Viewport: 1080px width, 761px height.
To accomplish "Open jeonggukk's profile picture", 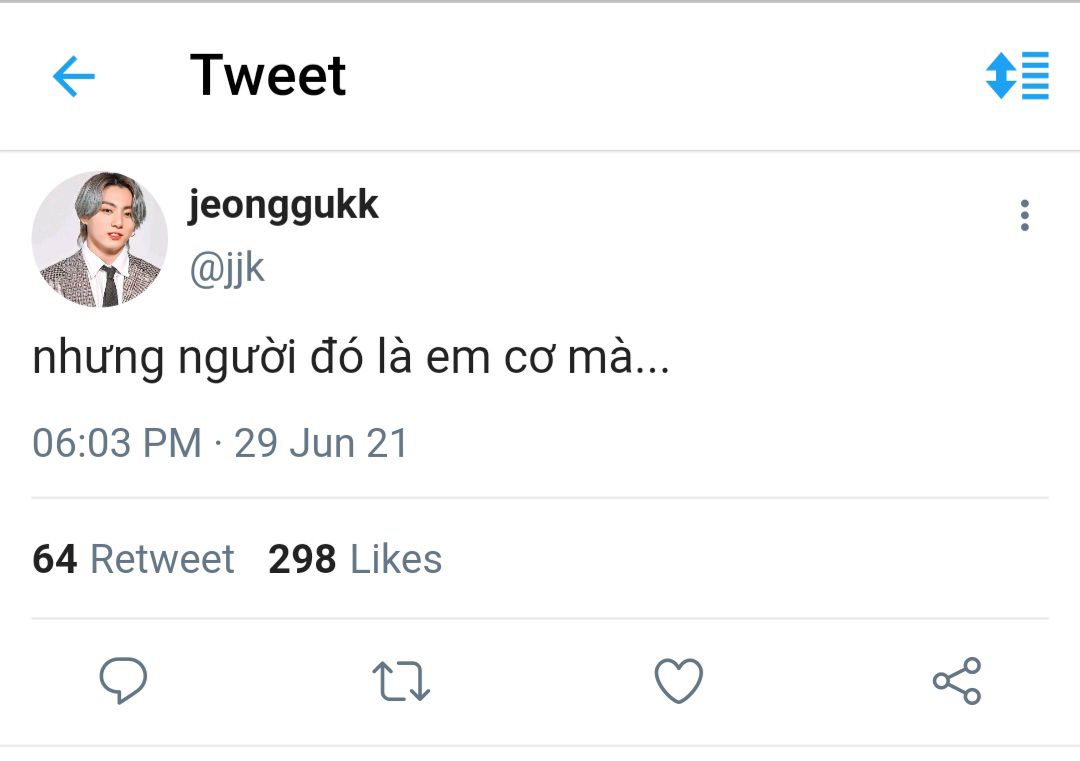I will pos(100,239).
